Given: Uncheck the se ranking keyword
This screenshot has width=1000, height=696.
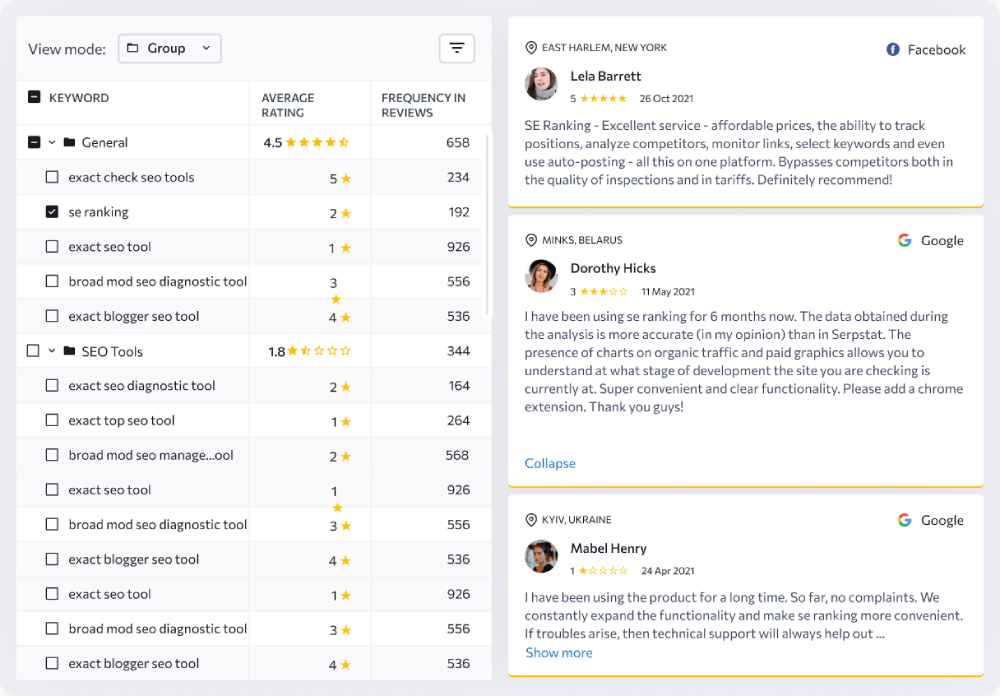Looking at the screenshot, I should coord(52,212).
